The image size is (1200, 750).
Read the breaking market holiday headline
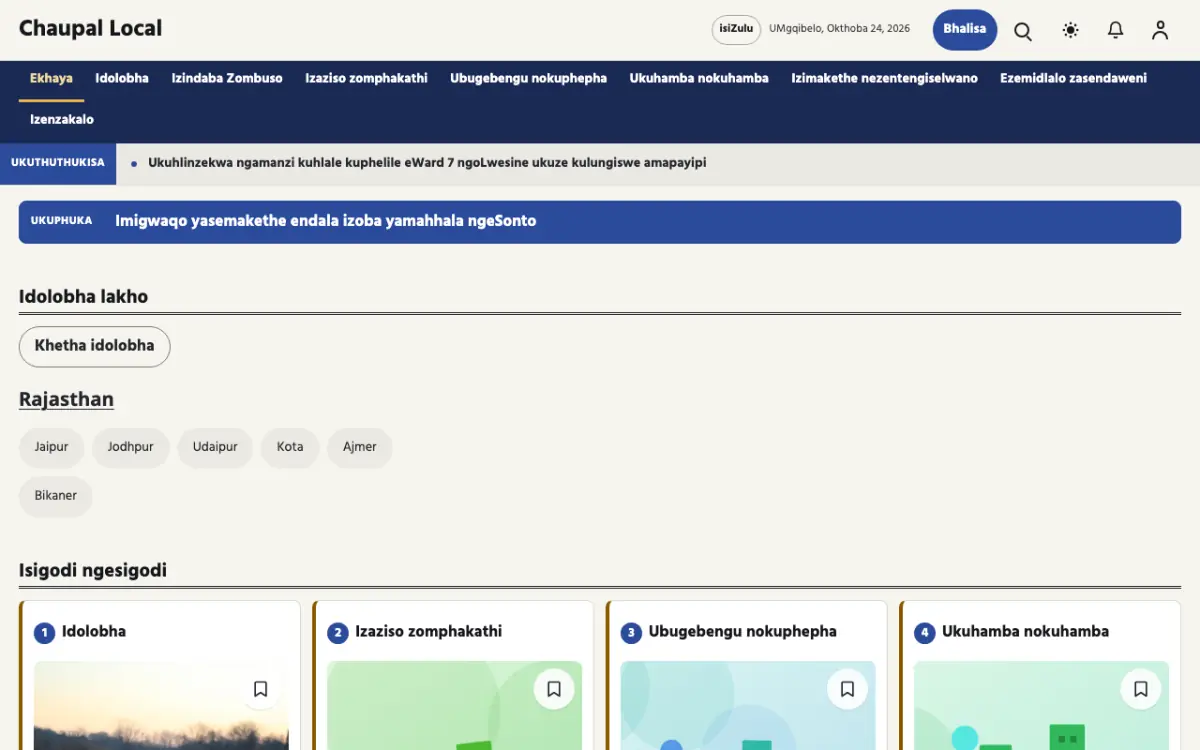click(326, 221)
